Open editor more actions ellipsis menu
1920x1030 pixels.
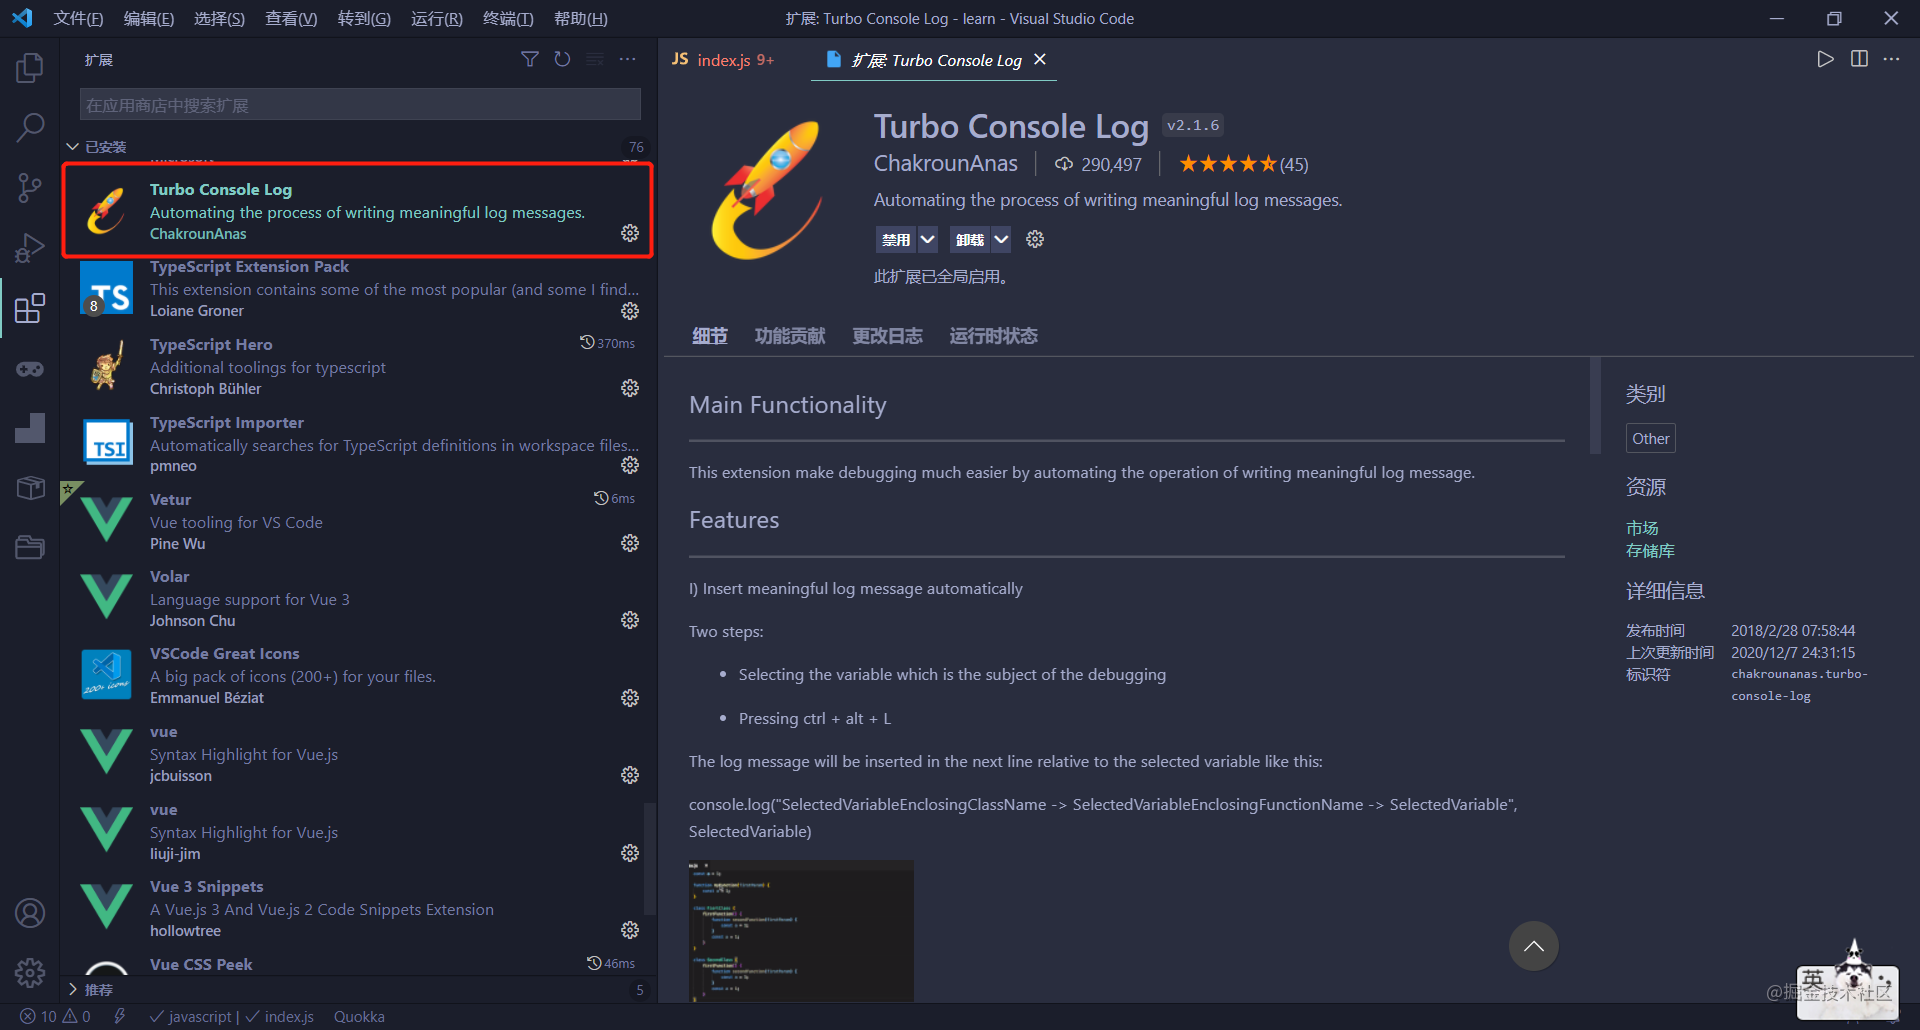(1891, 59)
